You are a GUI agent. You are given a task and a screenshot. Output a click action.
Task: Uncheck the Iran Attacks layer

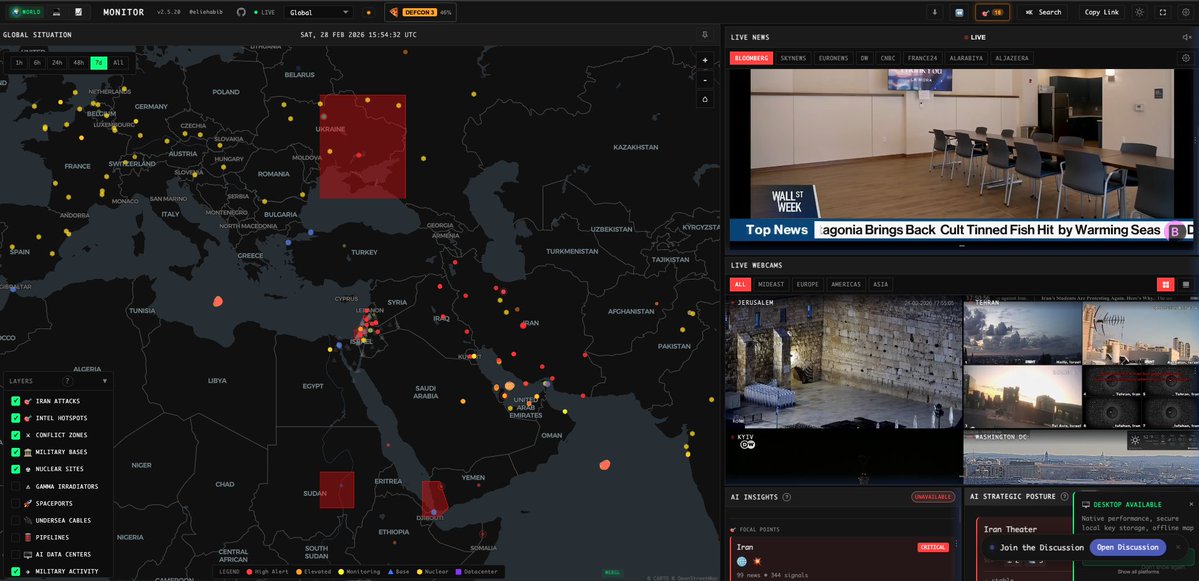tap(15, 401)
